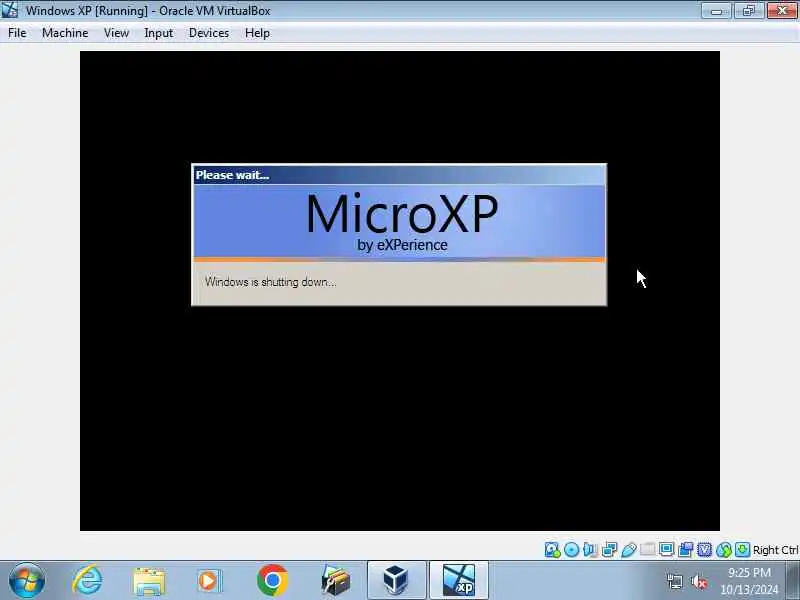Click the shared folders status icon
Screen dimensions: 800x600
(647, 549)
